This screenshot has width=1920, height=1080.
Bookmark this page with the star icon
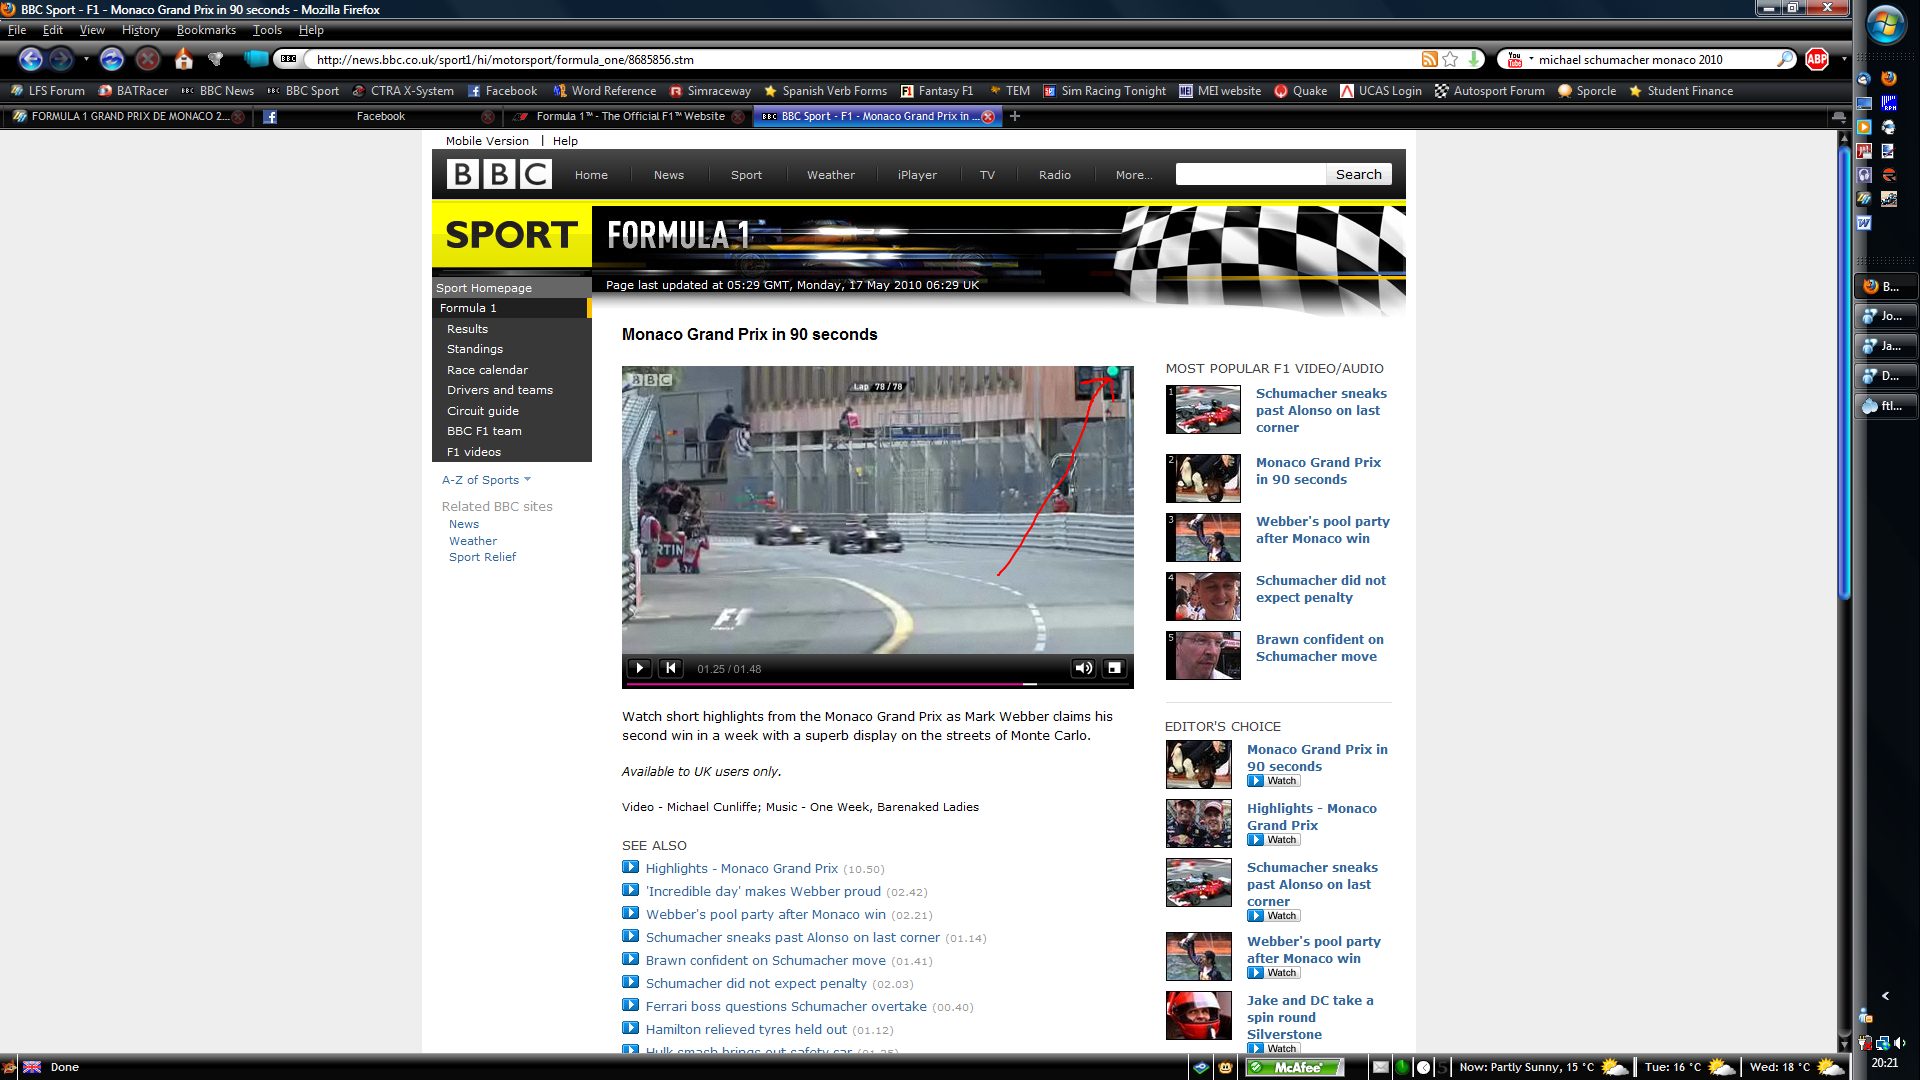tap(1450, 60)
